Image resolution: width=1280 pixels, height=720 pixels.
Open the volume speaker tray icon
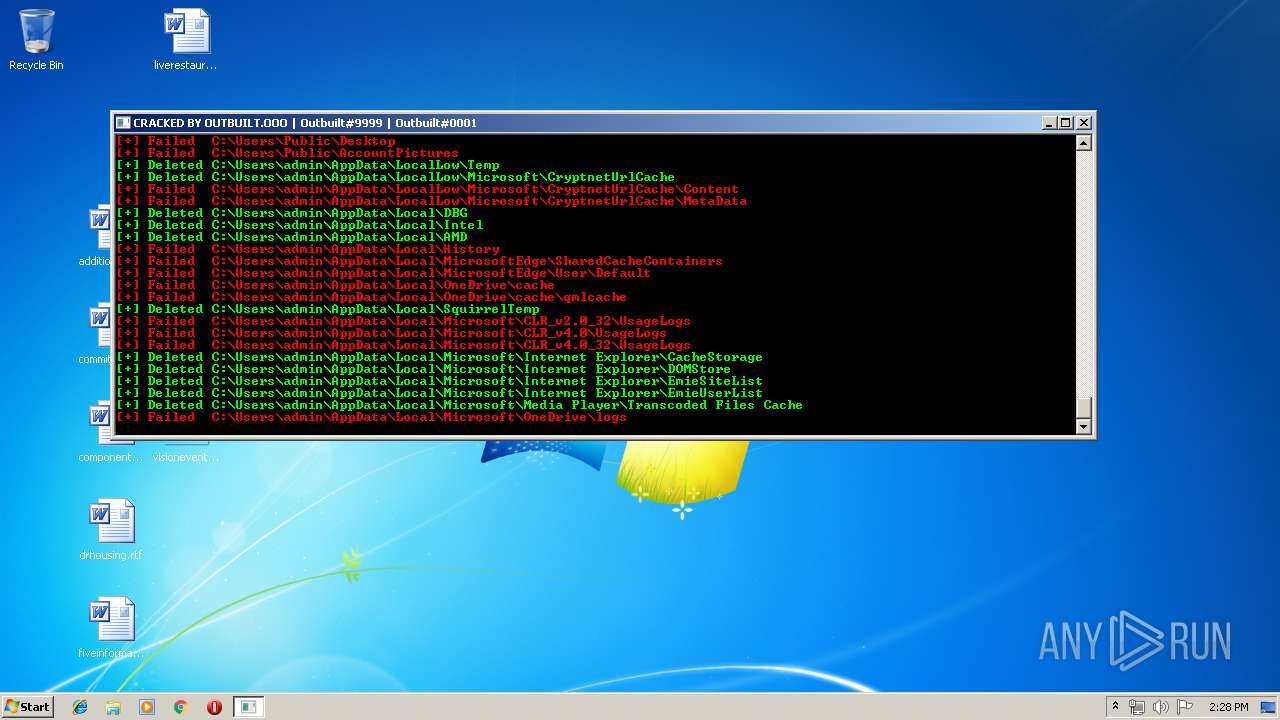1161,707
